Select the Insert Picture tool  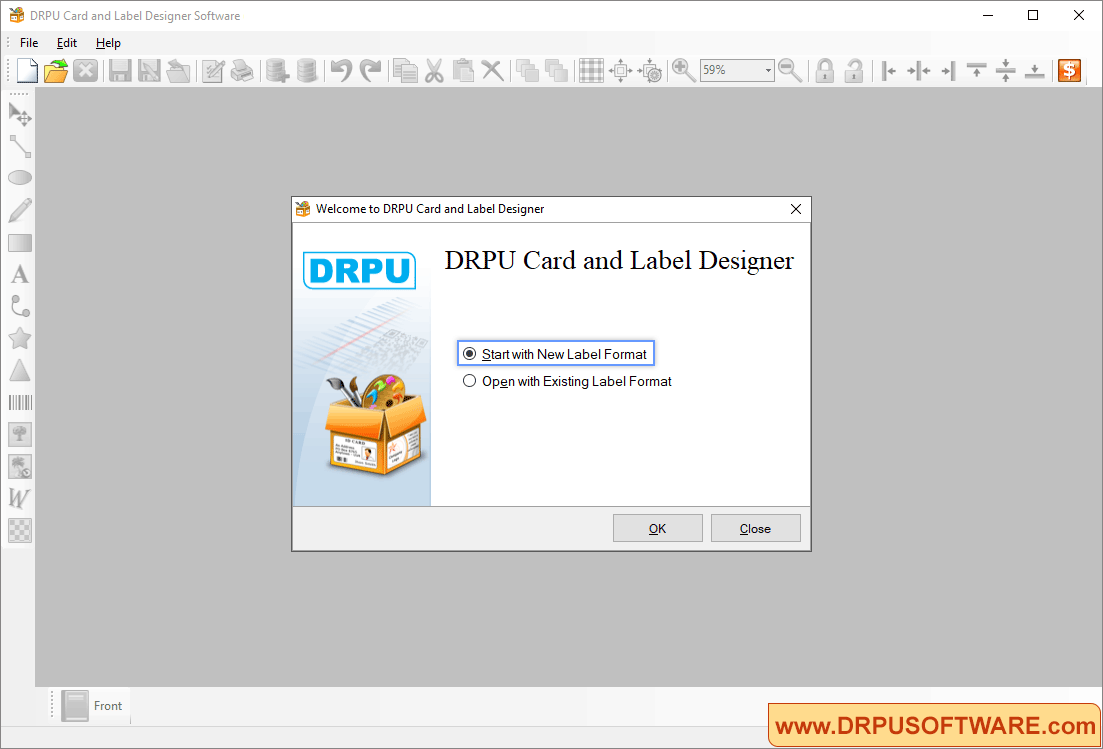coord(20,435)
